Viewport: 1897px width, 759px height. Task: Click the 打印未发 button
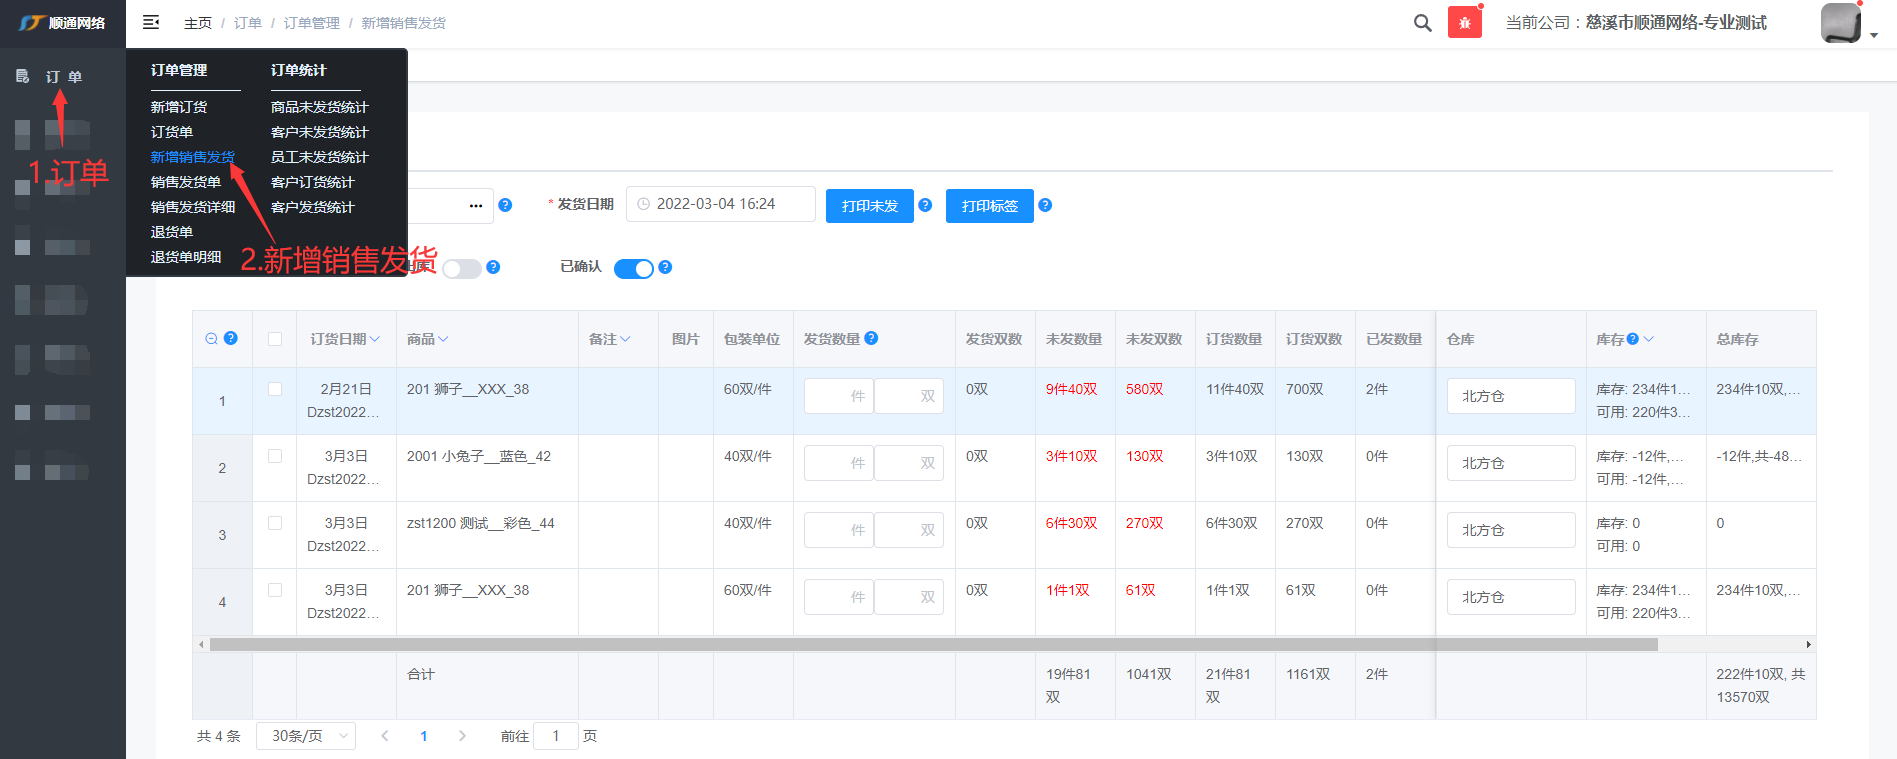tap(869, 206)
